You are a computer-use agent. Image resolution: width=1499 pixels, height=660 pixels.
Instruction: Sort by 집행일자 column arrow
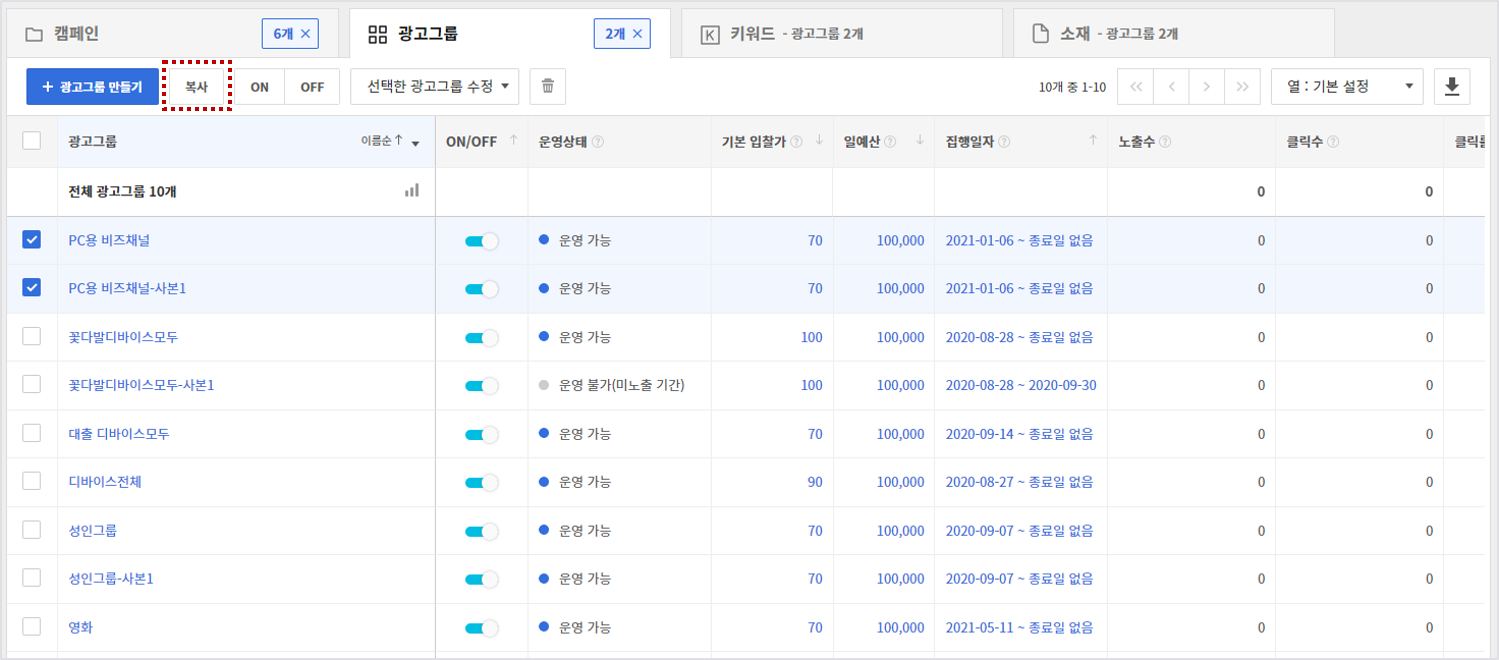click(x=1093, y=141)
